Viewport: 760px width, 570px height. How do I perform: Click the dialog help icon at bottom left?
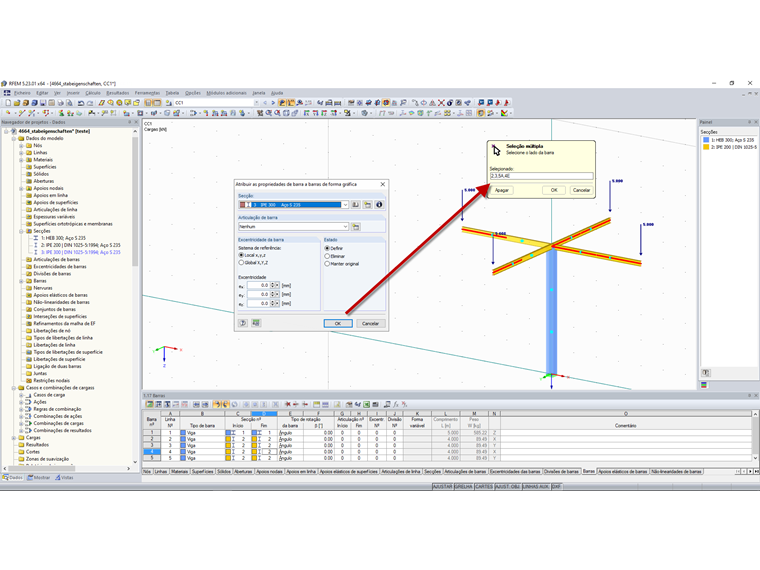tap(243, 323)
